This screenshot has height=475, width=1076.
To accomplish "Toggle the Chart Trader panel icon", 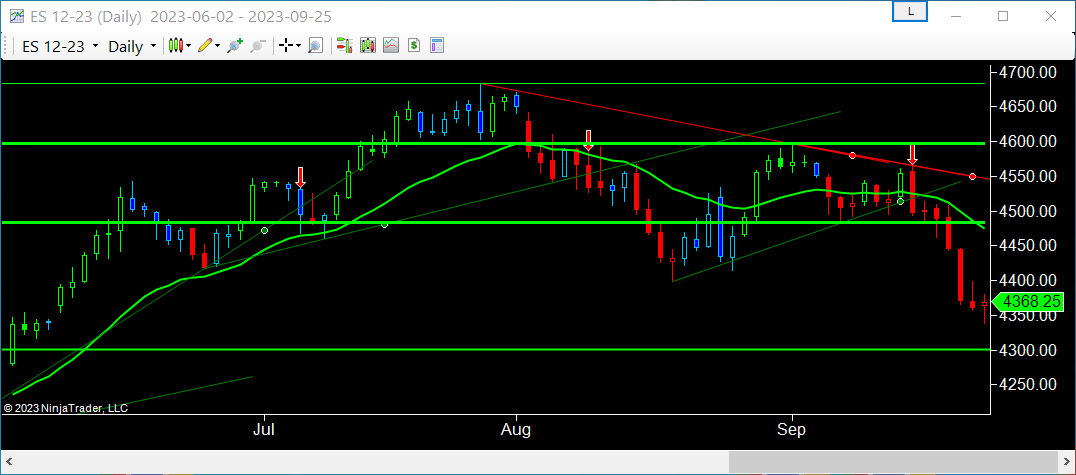I will pos(344,46).
